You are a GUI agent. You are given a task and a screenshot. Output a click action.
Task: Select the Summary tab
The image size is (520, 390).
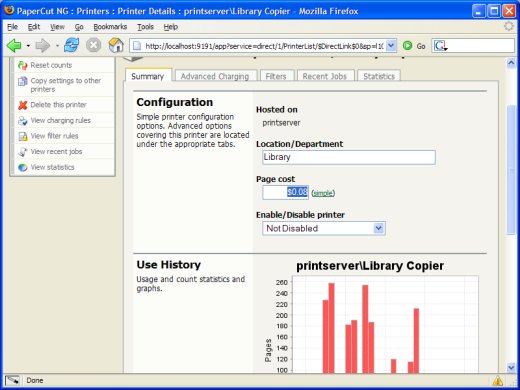click(x=148, y=76)
